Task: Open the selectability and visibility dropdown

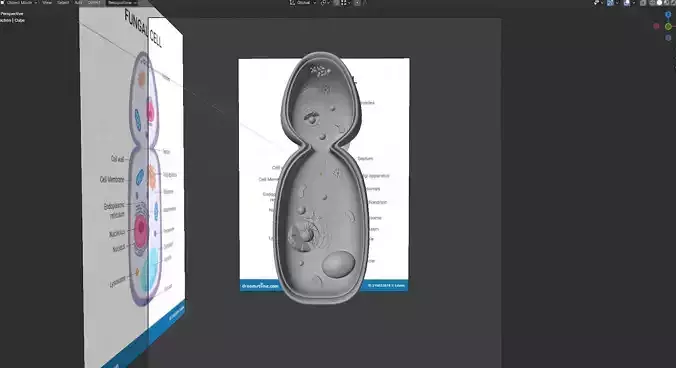Action: [598, 3]
